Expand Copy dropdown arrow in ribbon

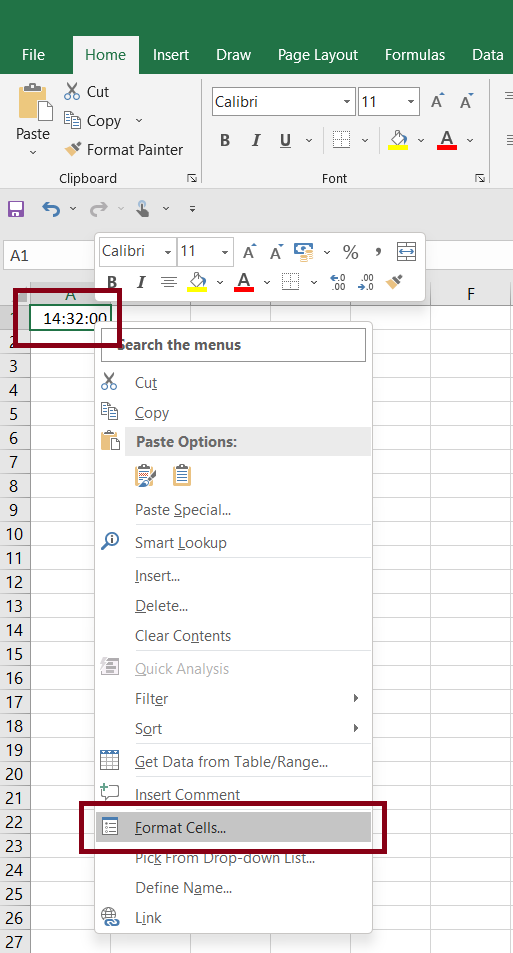click(139, 121)
